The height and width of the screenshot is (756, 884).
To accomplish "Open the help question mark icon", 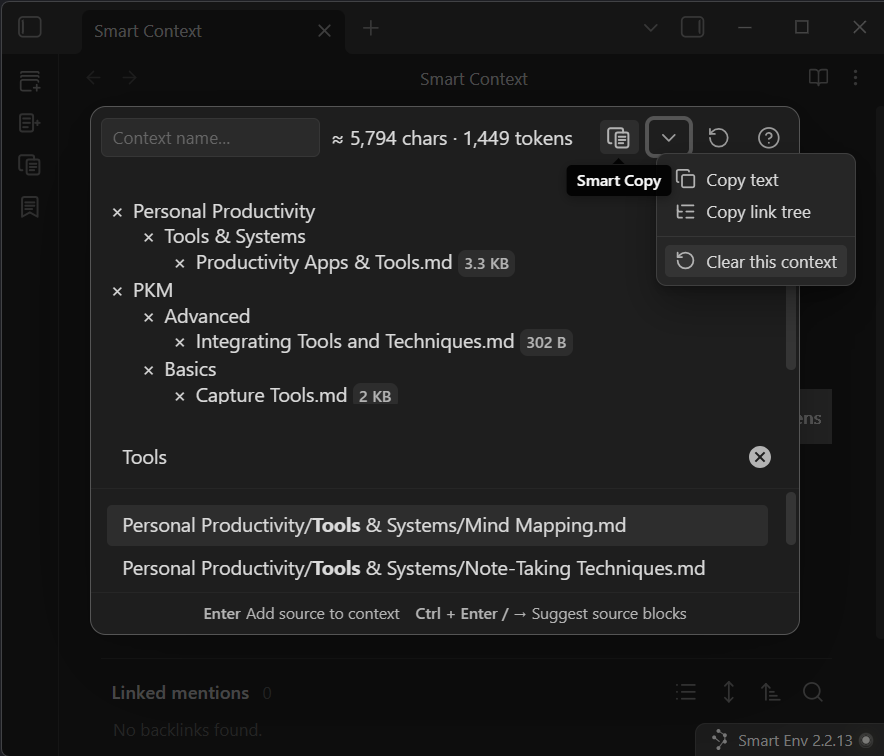I will [x=768, y=138].
